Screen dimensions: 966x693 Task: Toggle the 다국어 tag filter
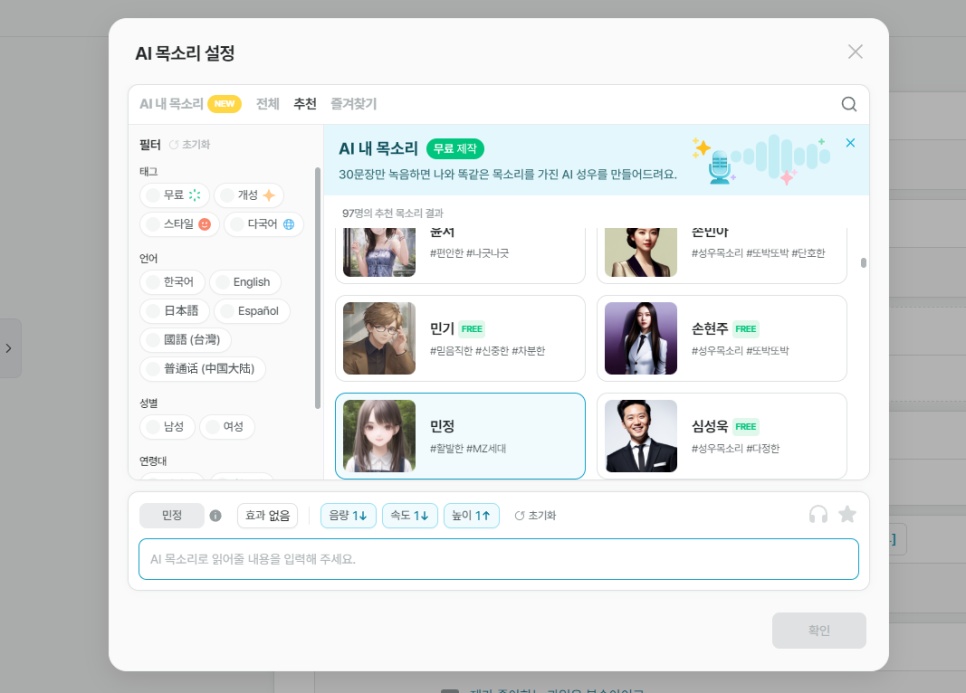click(x=264, y=224)
